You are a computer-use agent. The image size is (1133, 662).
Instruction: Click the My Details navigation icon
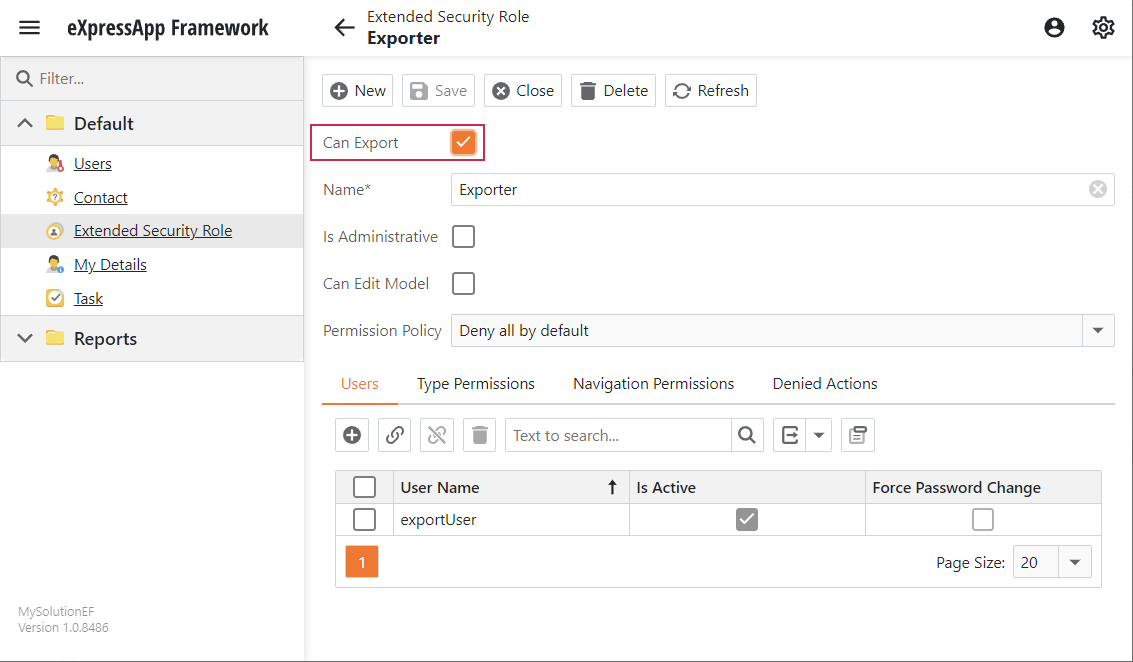point(55,265)
